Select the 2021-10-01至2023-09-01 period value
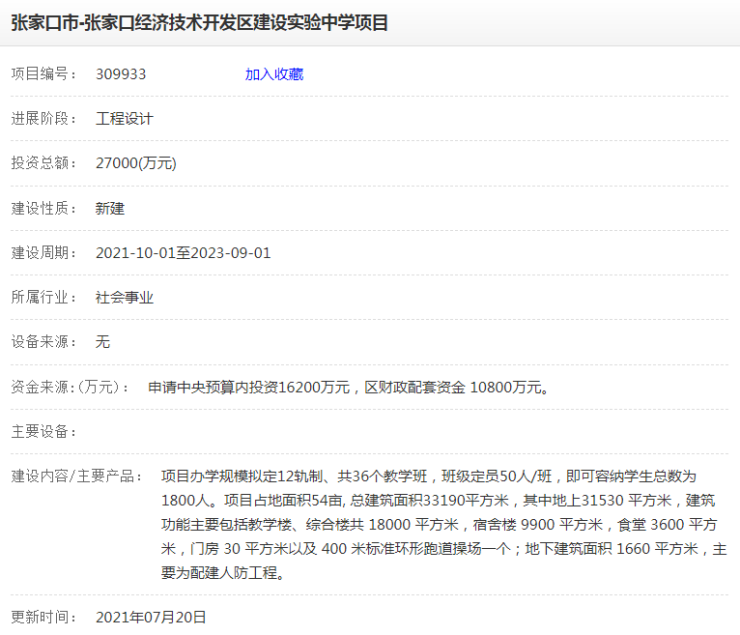740x635 pixels. pyautogui.click(x=183, y=253)
